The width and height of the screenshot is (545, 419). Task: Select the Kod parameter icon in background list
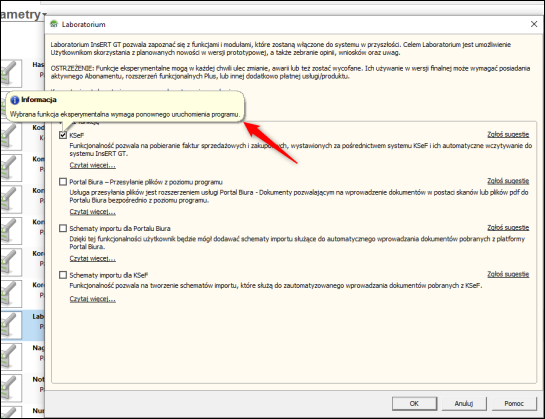(11, 136)
